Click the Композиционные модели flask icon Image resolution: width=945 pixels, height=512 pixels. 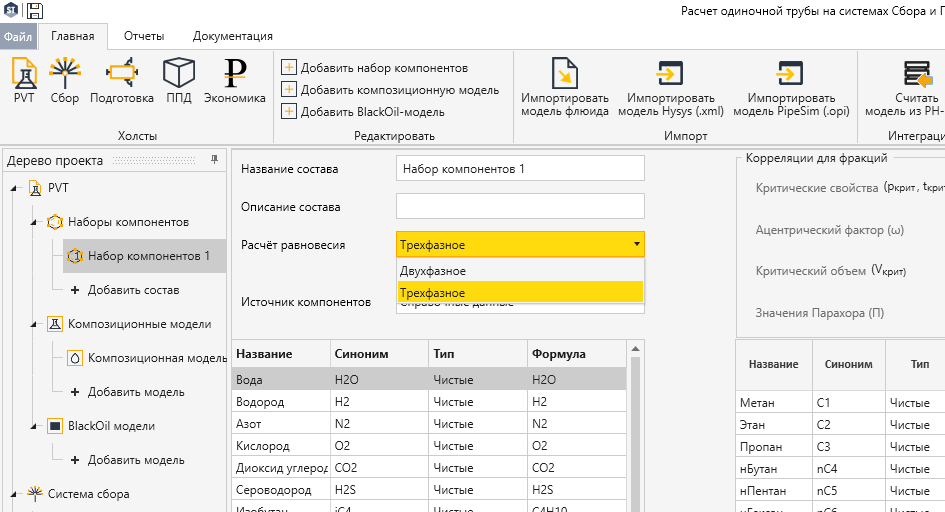click(x=55, y=324)
